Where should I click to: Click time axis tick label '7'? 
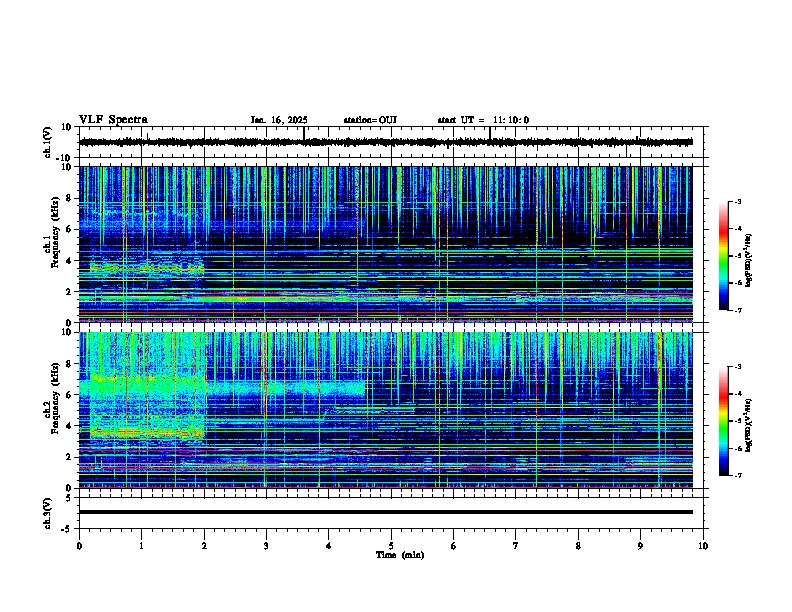516,546
